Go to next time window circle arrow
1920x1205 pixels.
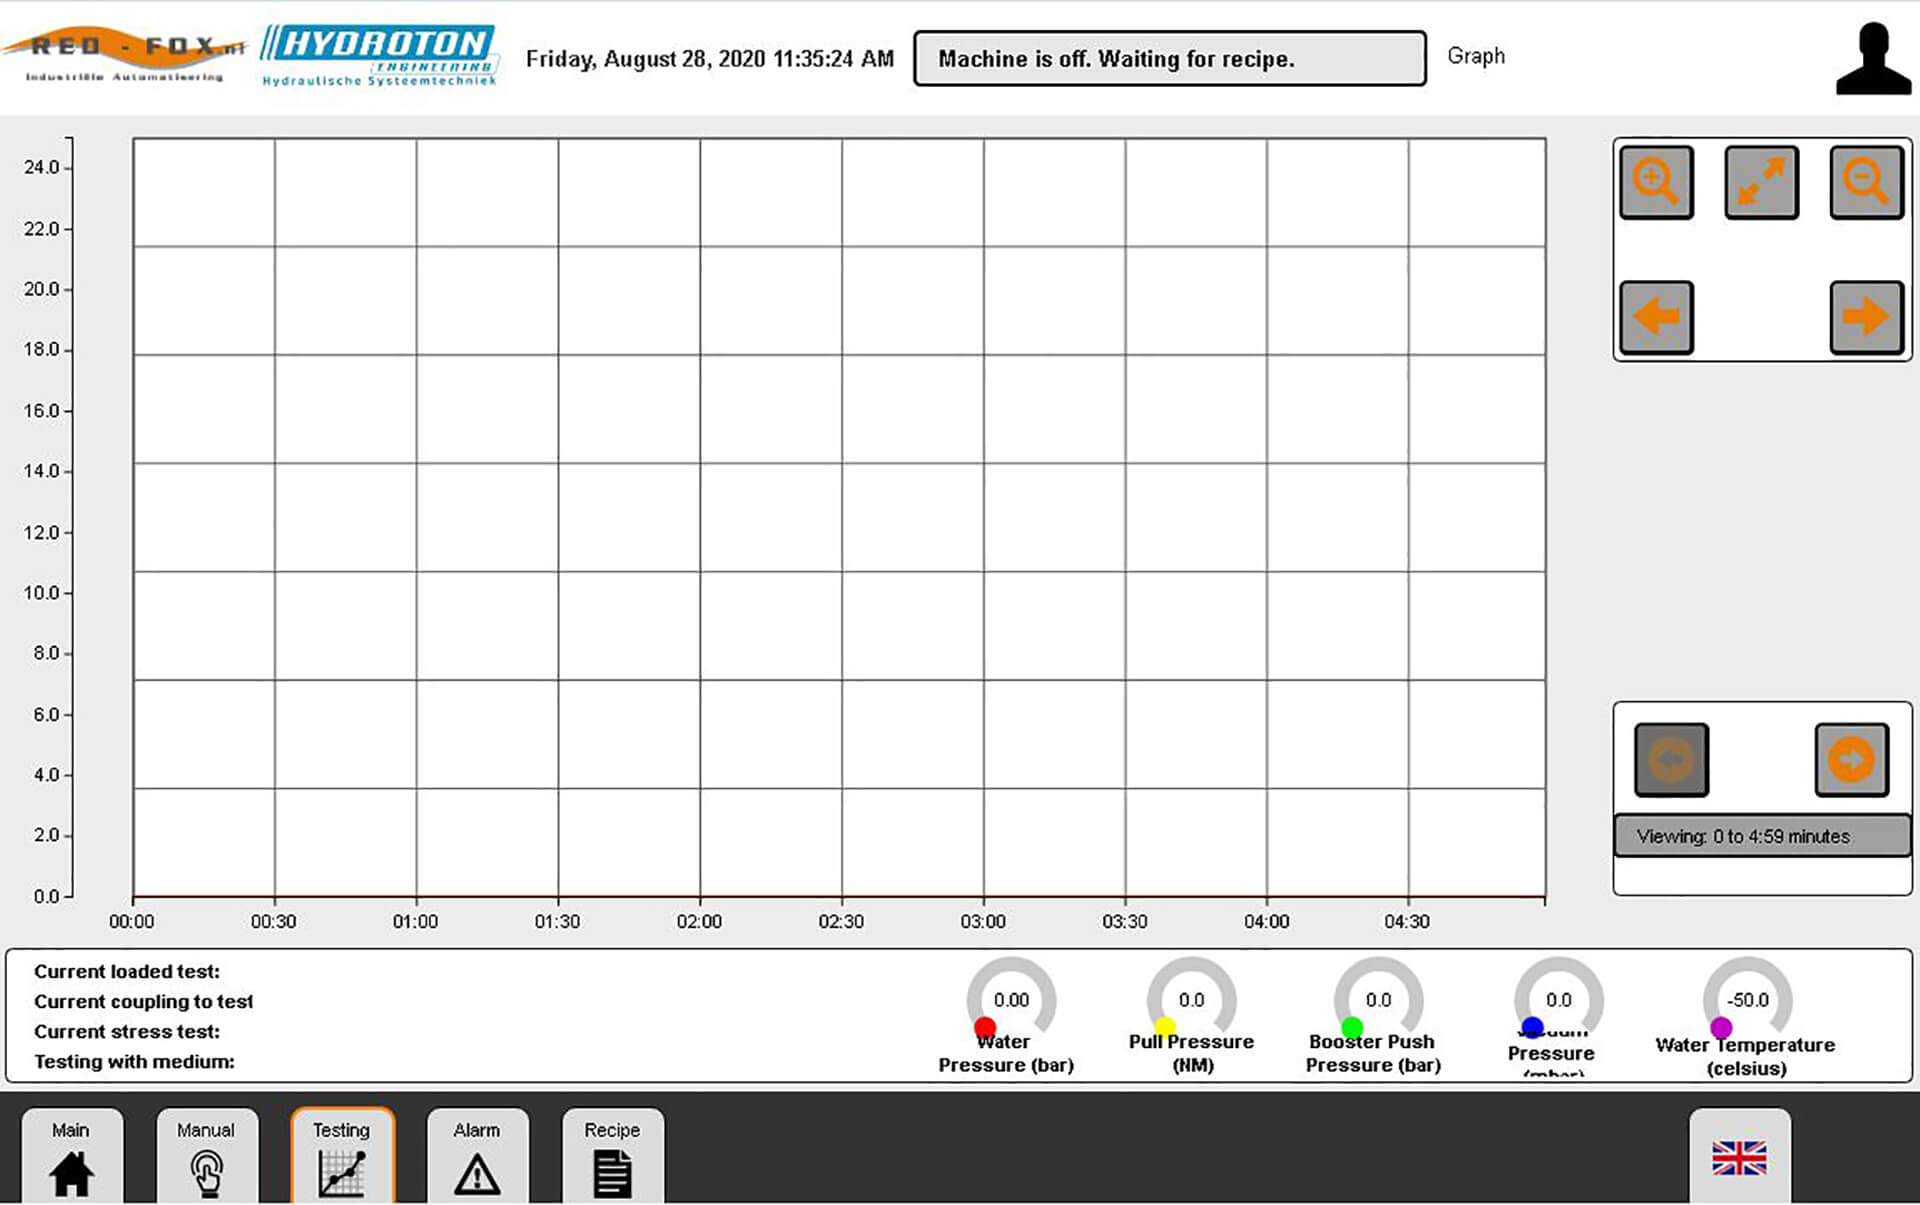coord(1851,760)
